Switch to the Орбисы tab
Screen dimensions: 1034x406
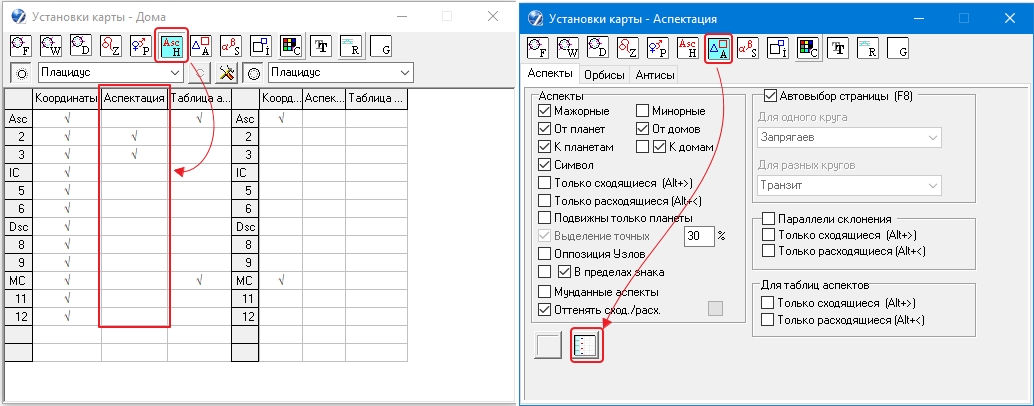tap(604, 75)
